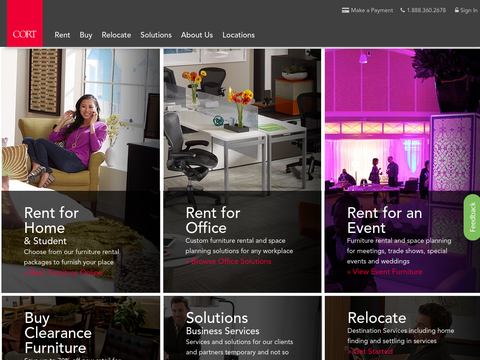
Task: Open the Solutions menu
Action: pos(156,35)
